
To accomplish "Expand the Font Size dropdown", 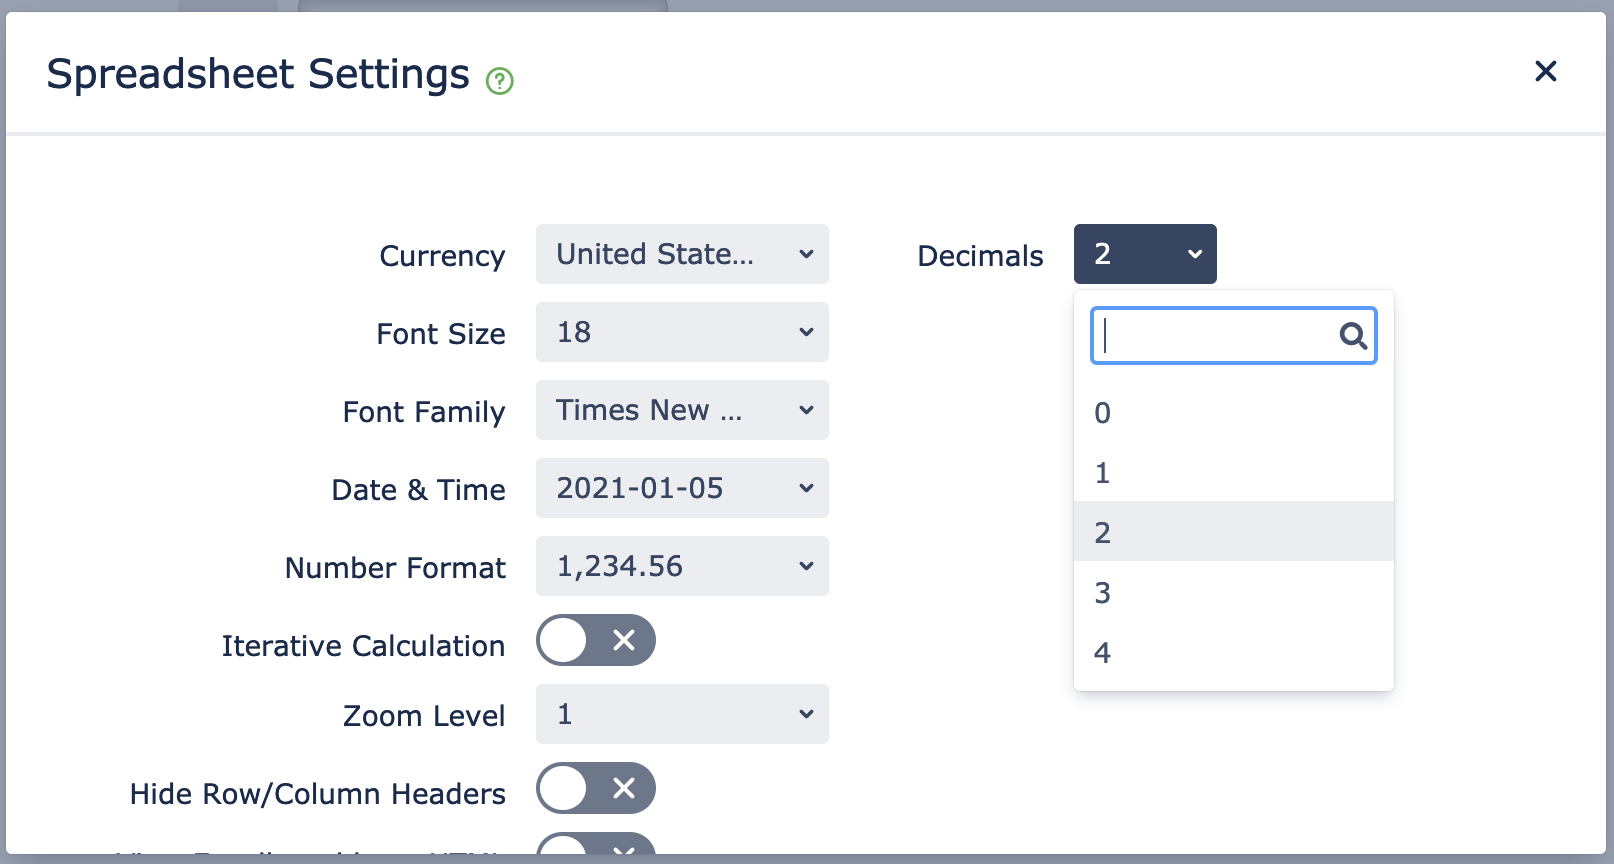I will 682,332.
